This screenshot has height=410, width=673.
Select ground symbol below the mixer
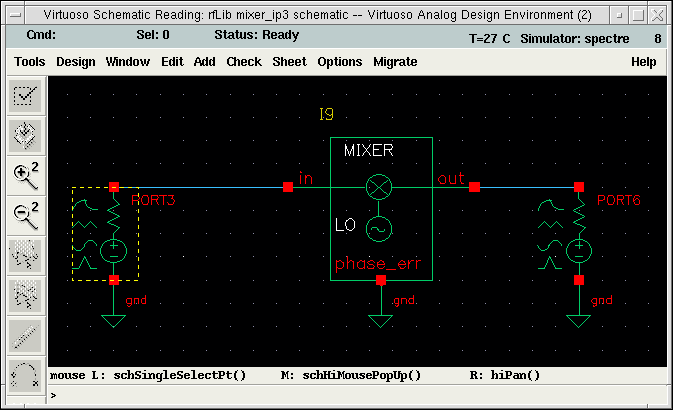tap(380, 320)
